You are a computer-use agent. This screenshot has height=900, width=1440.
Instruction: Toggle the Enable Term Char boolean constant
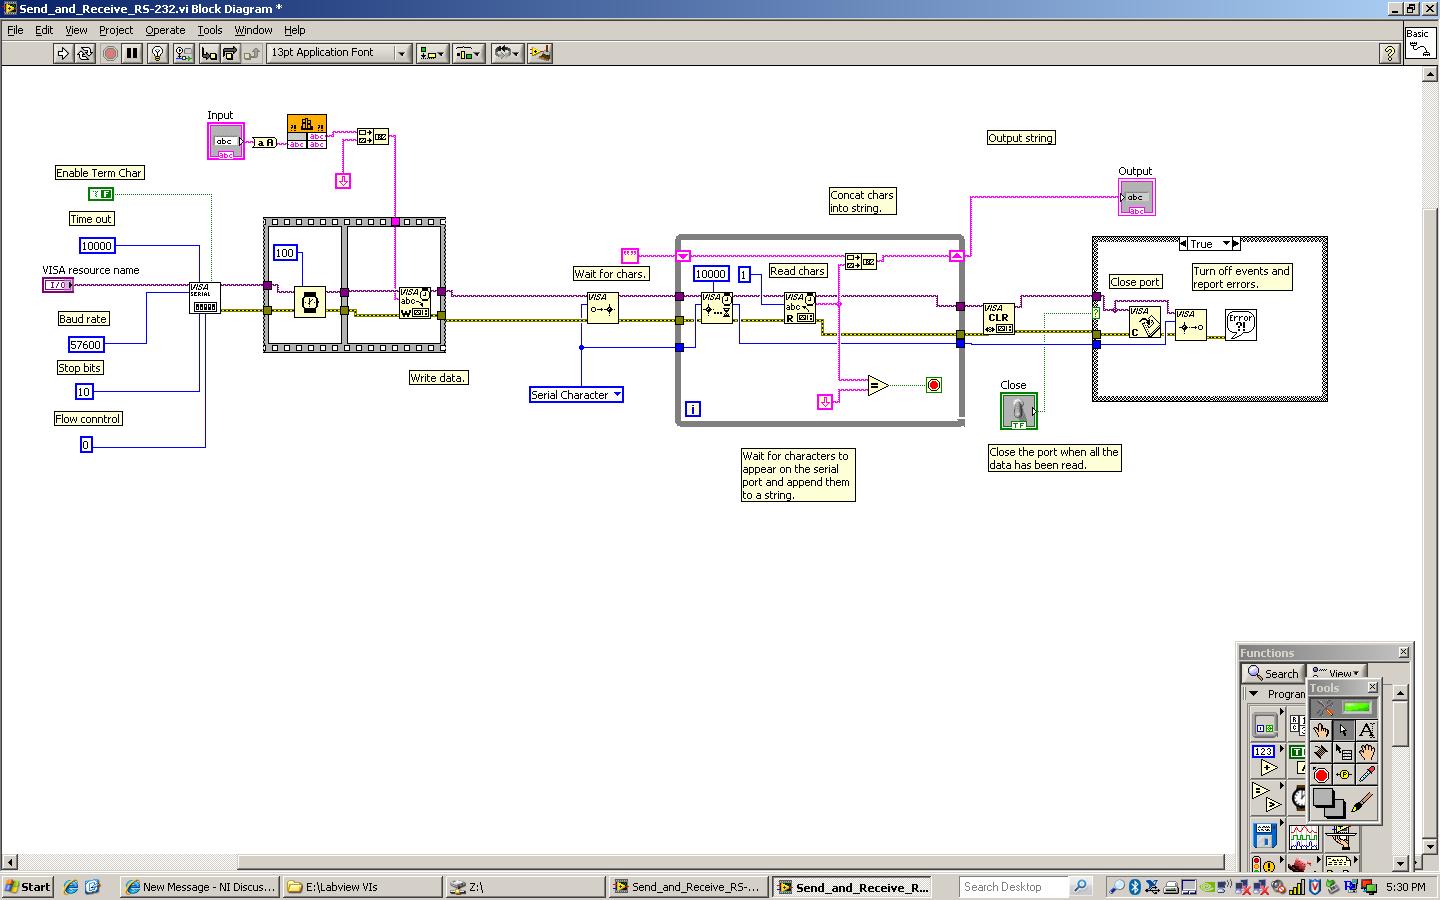101,194
